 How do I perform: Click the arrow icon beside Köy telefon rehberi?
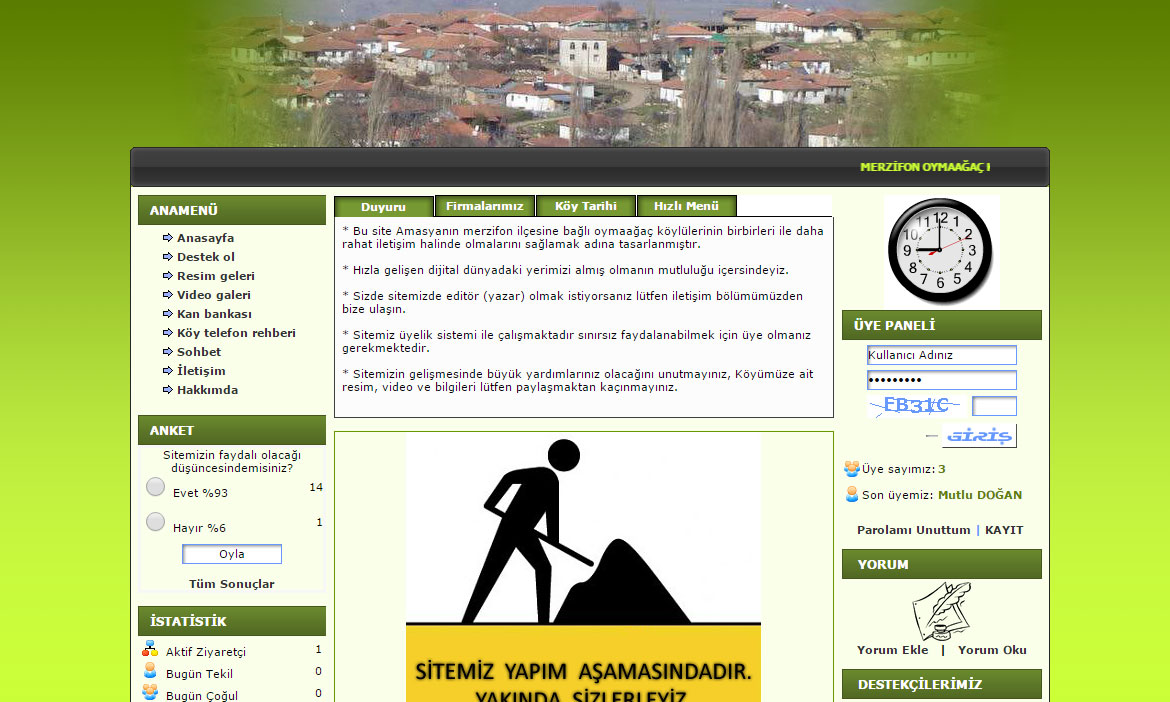(168, 333)
